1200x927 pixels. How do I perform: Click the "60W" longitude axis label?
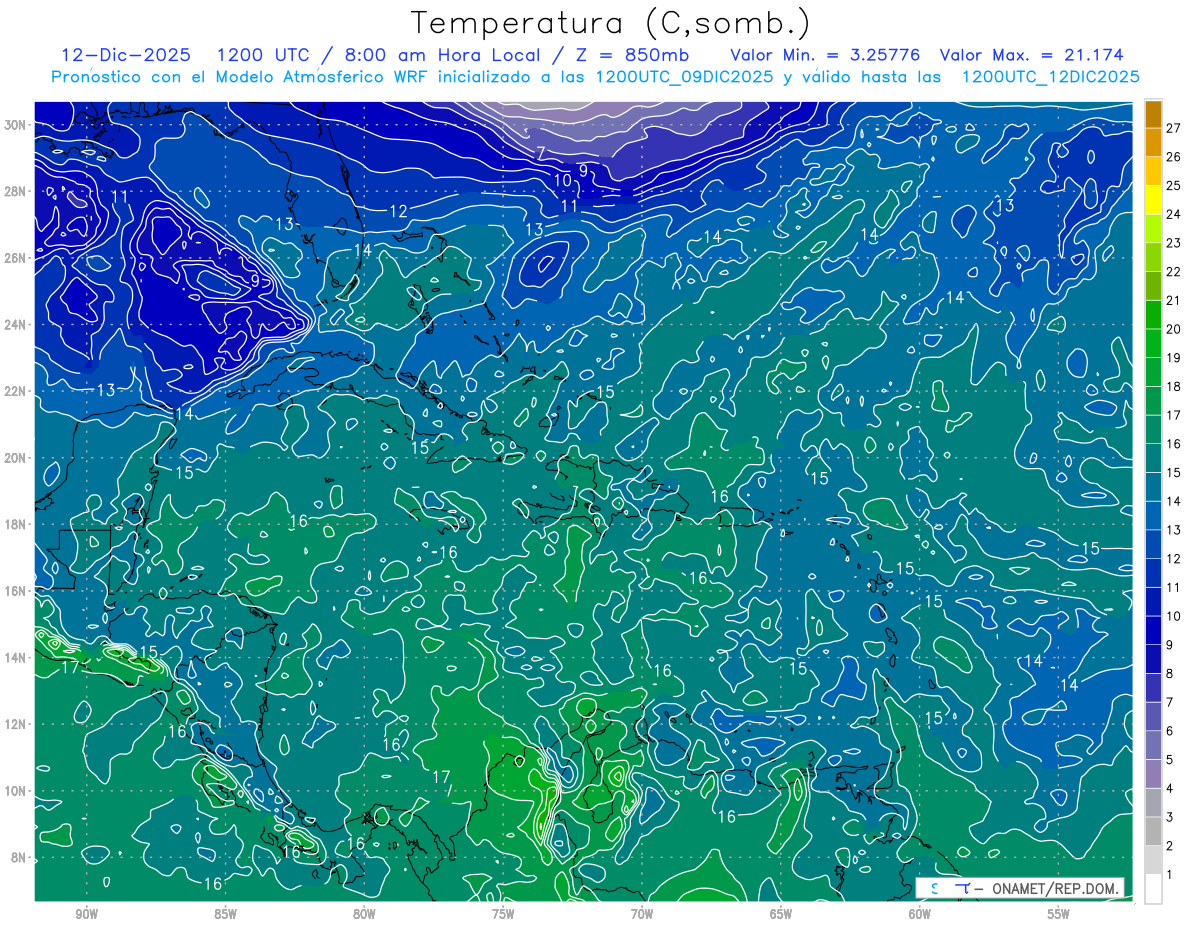[920, 914]
